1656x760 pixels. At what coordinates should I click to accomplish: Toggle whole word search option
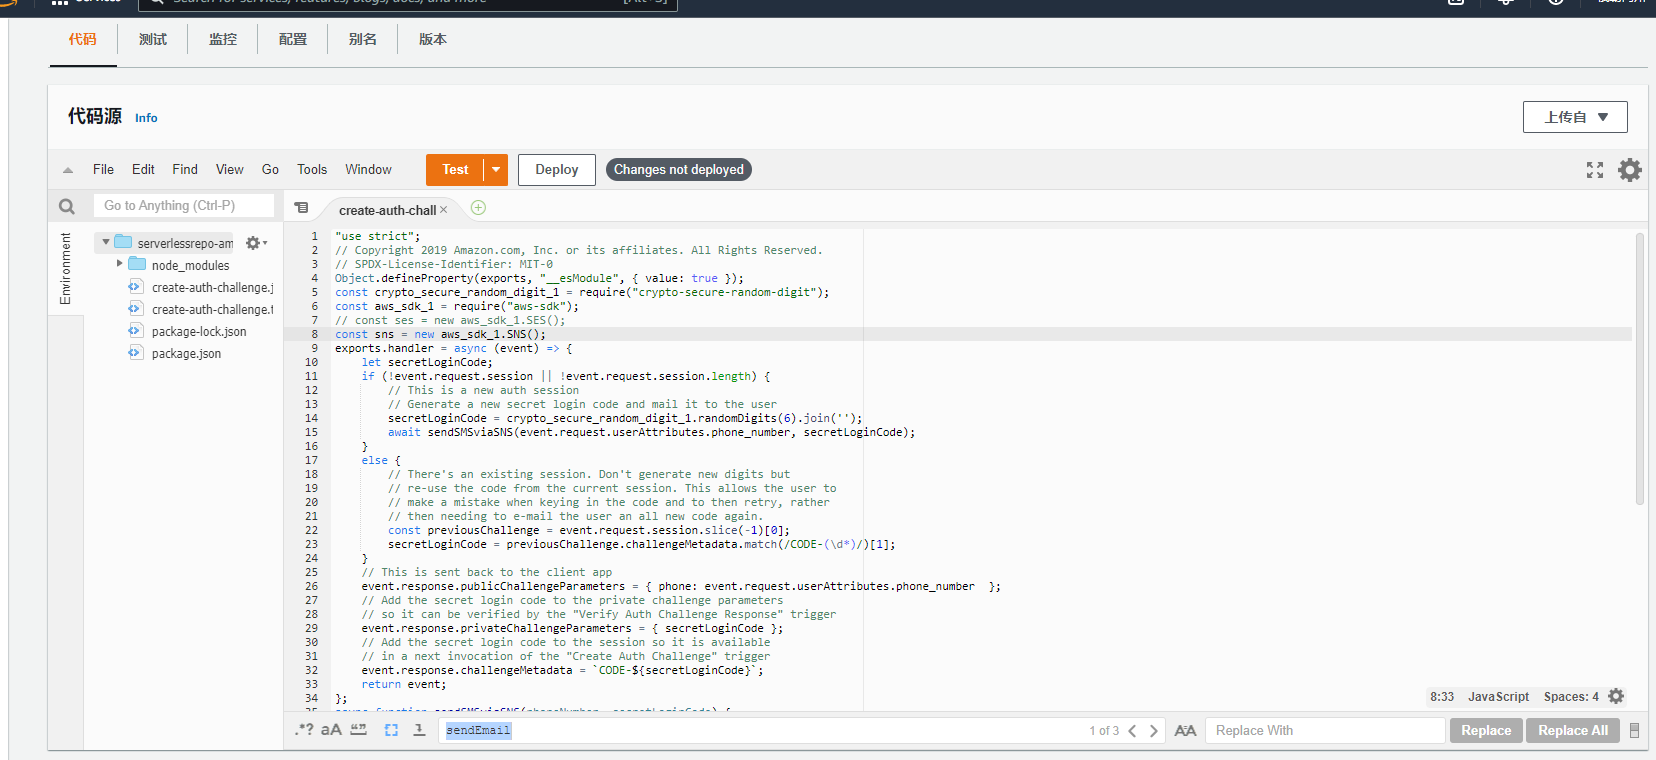(x=359, y=730)
